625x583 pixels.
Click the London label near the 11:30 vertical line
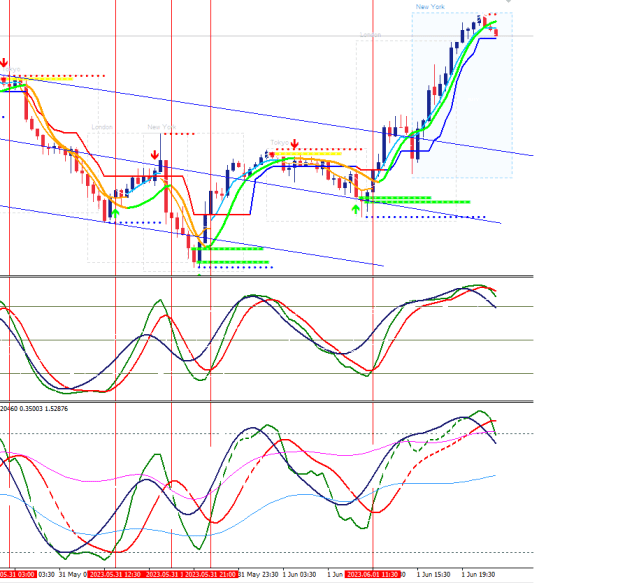click(x=370, y=35)
